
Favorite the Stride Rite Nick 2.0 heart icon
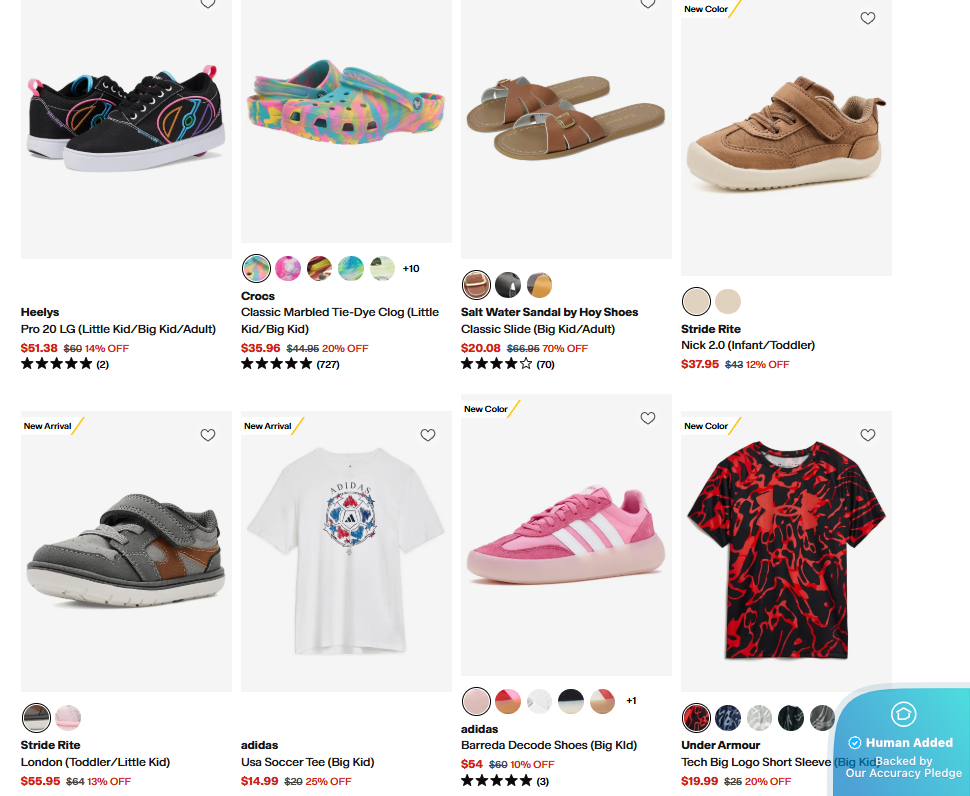click(867, 19)
